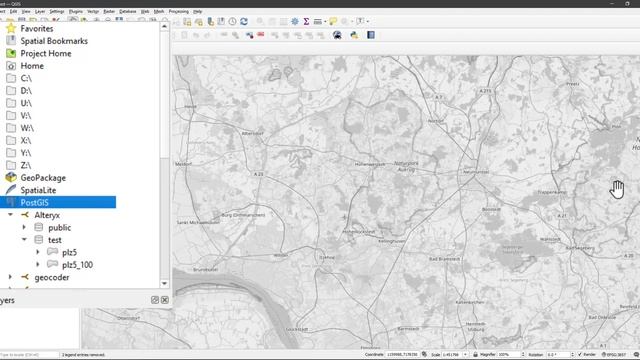The image size is (640, 360).
Task: Click the Alteryx connection icon
Action: pos(25,215)
